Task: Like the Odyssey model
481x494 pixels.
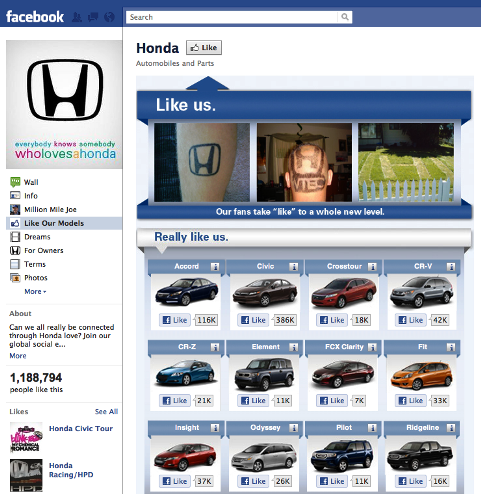Action: 253,481
